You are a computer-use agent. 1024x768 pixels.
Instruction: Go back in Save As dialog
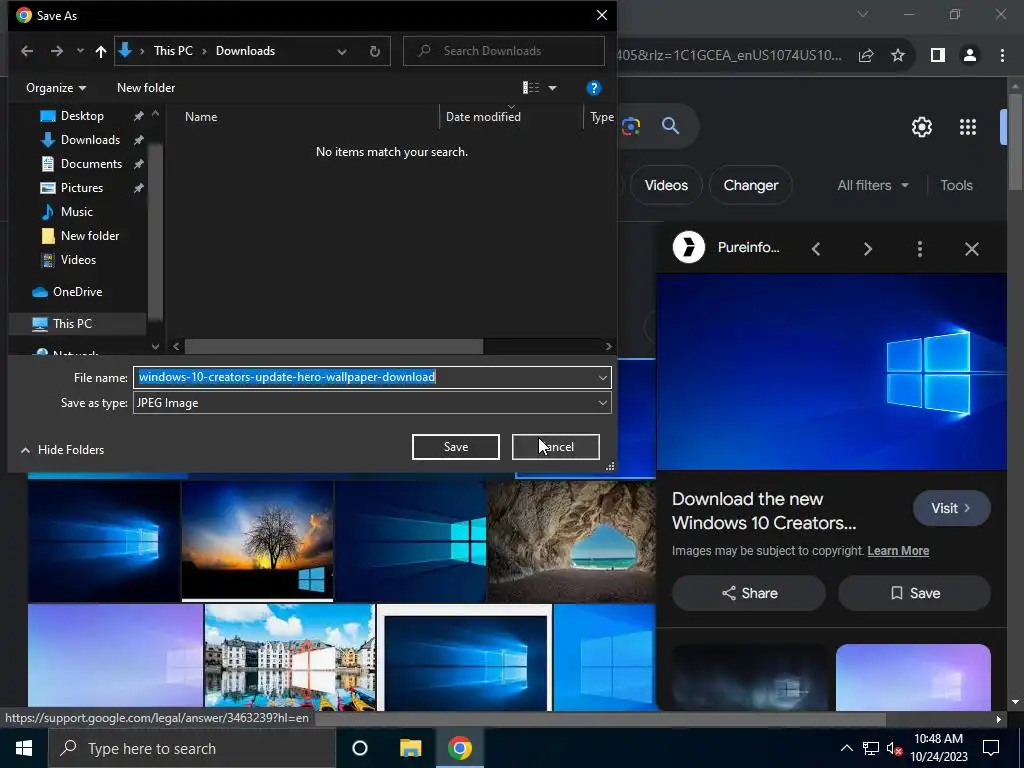pyautogui.click(x=27, y=51)
